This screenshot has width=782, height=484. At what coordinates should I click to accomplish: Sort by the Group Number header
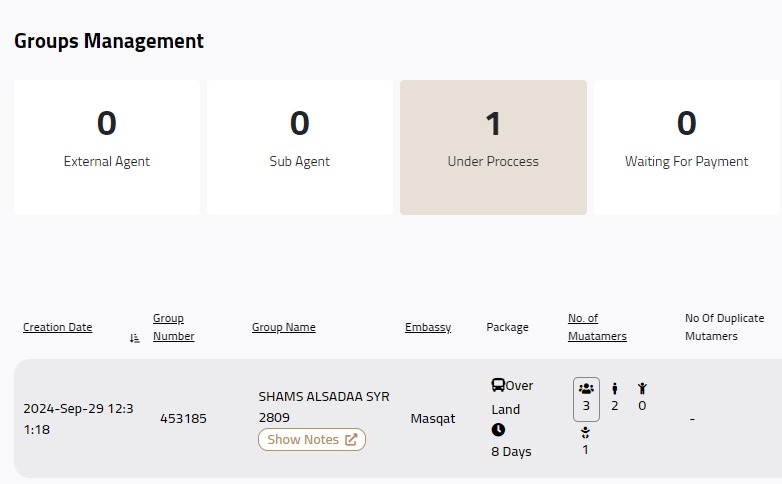(x=174, y=327)
